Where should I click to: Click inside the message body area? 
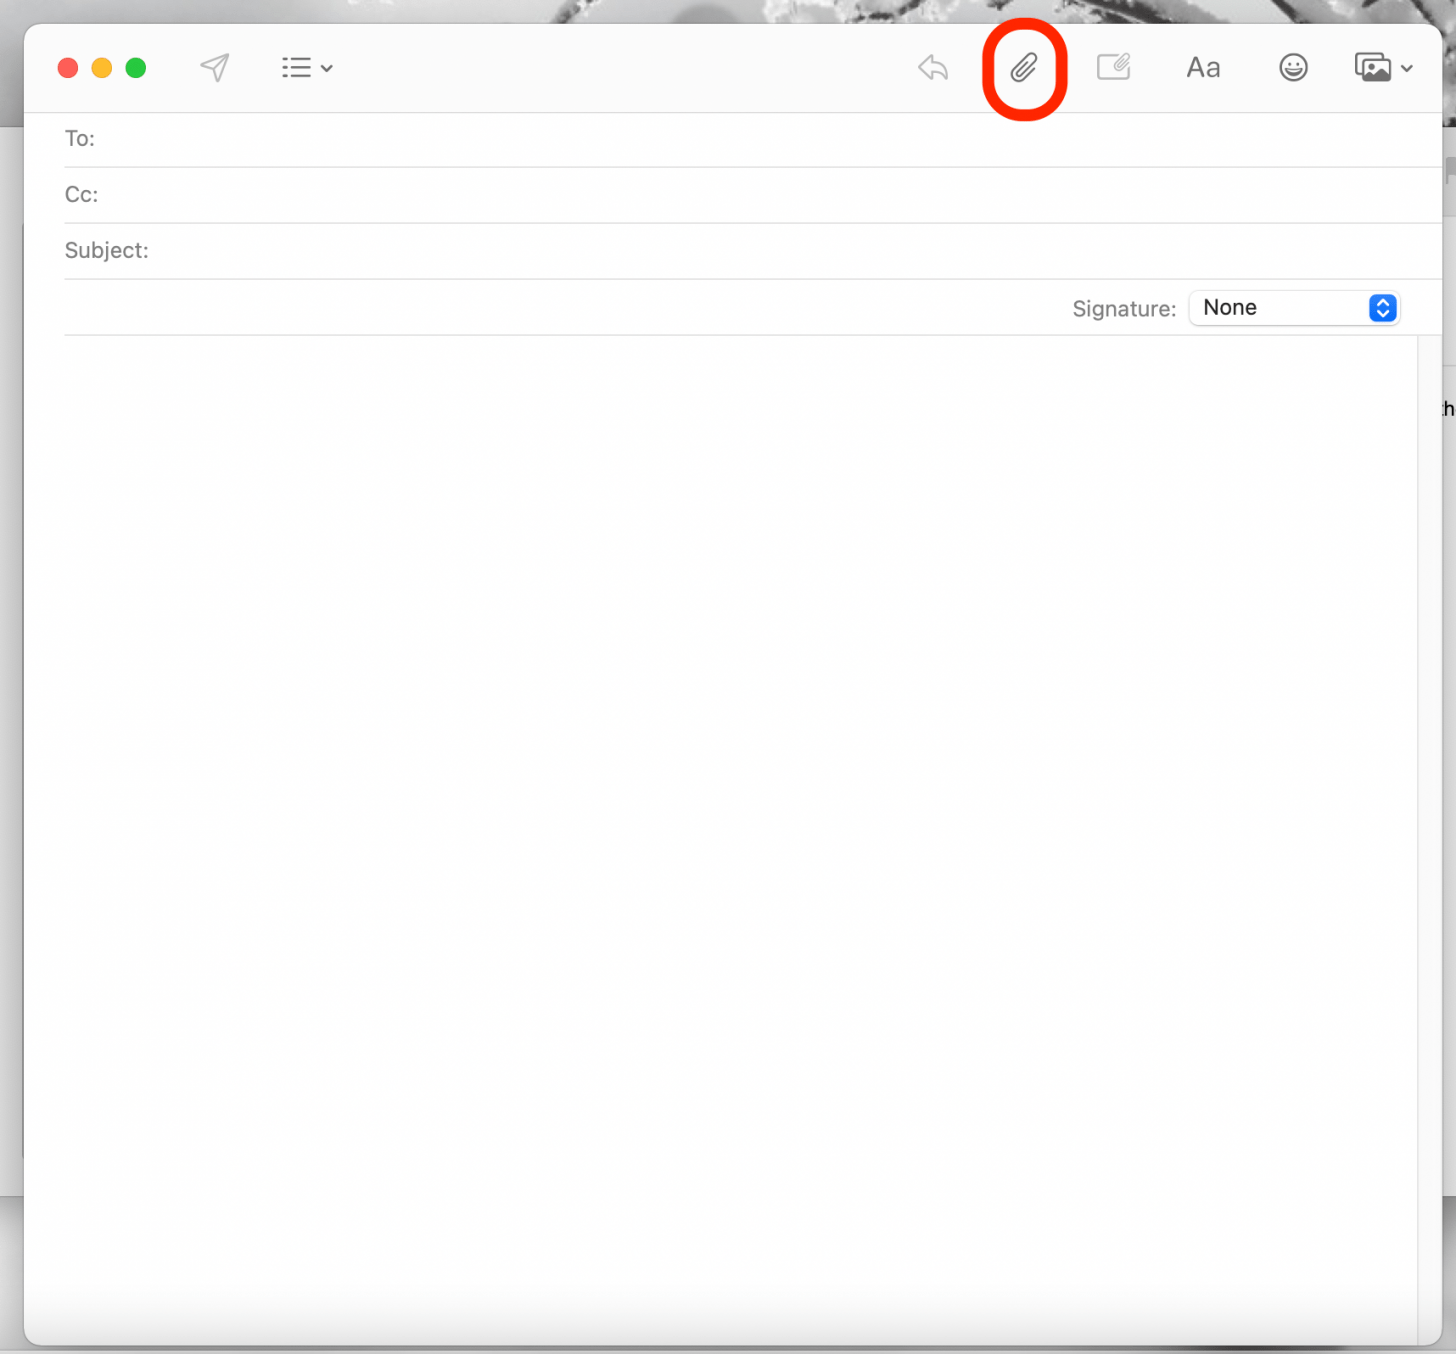(x=700, y=700)
